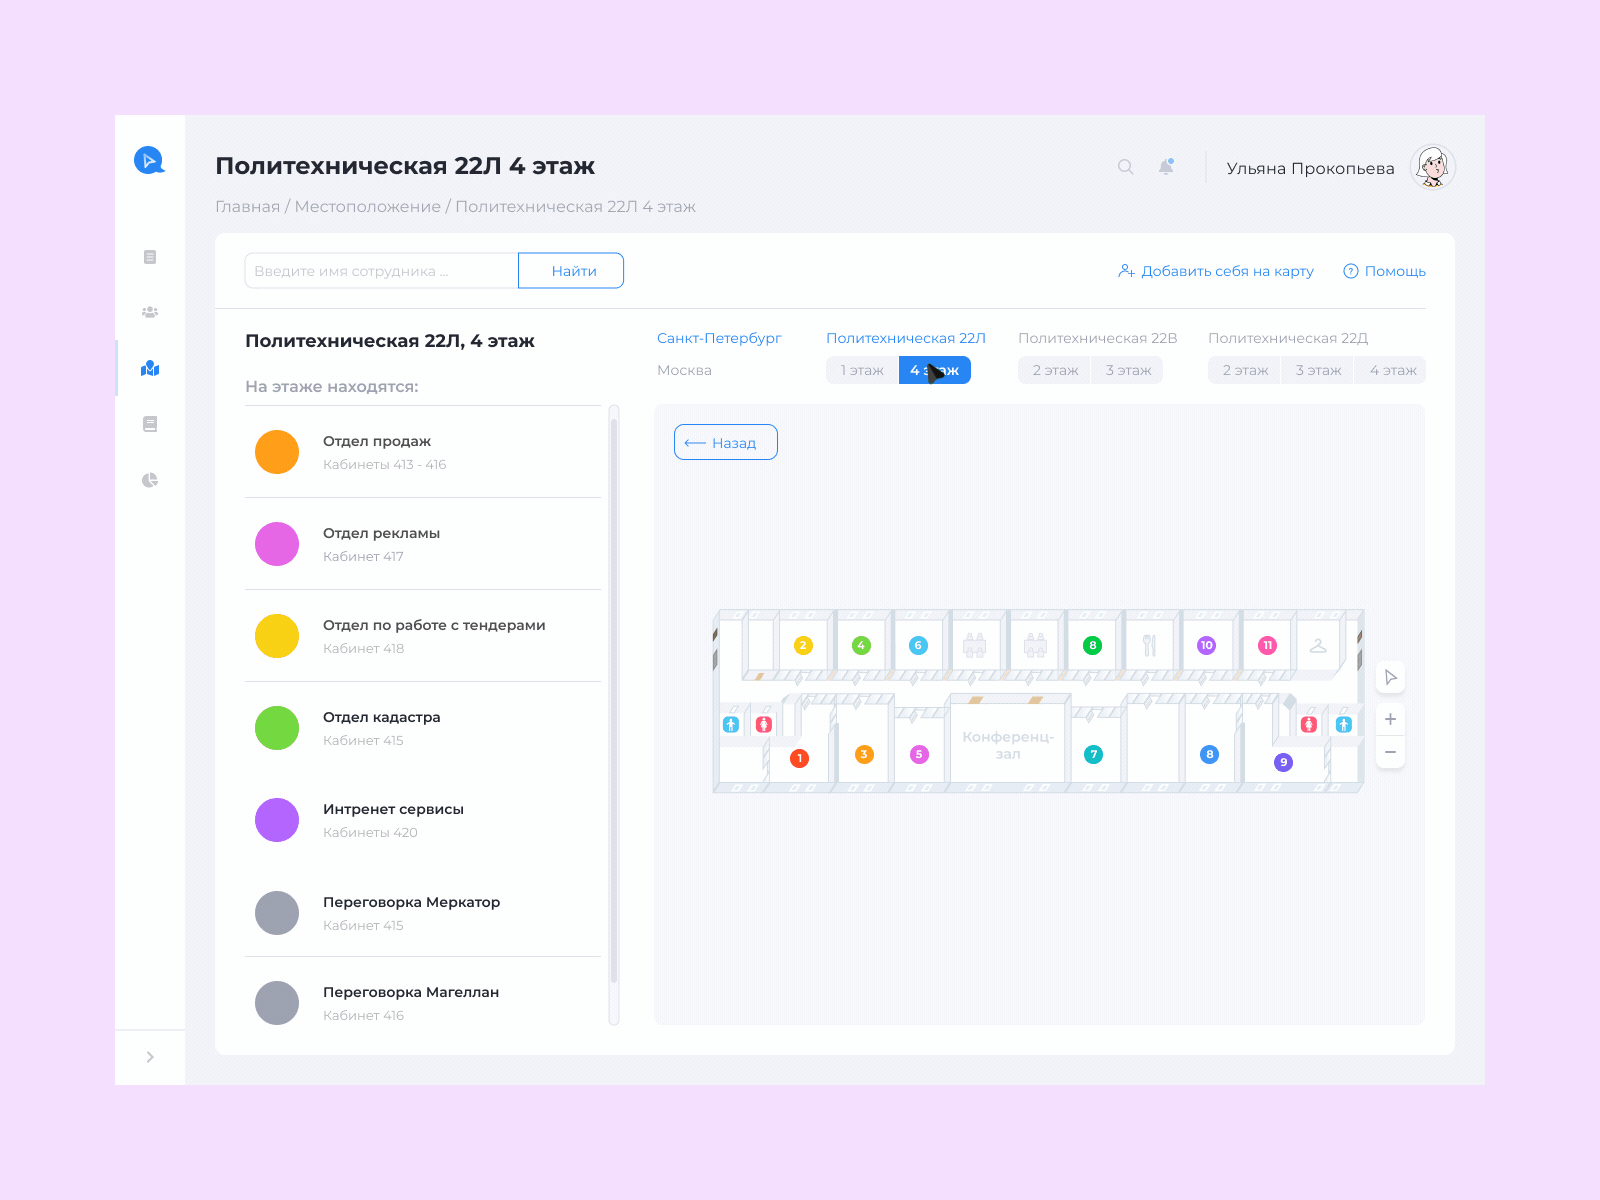Image resolution: width=1600 pixels, height=1200 pixels.
Task: Select Переговорка Меркатор list item
Action: coord(423,913)
